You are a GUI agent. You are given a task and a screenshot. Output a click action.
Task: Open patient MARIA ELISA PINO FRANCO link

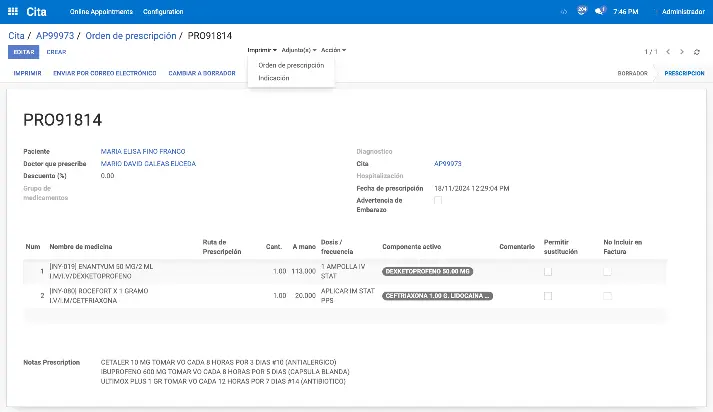143,151
